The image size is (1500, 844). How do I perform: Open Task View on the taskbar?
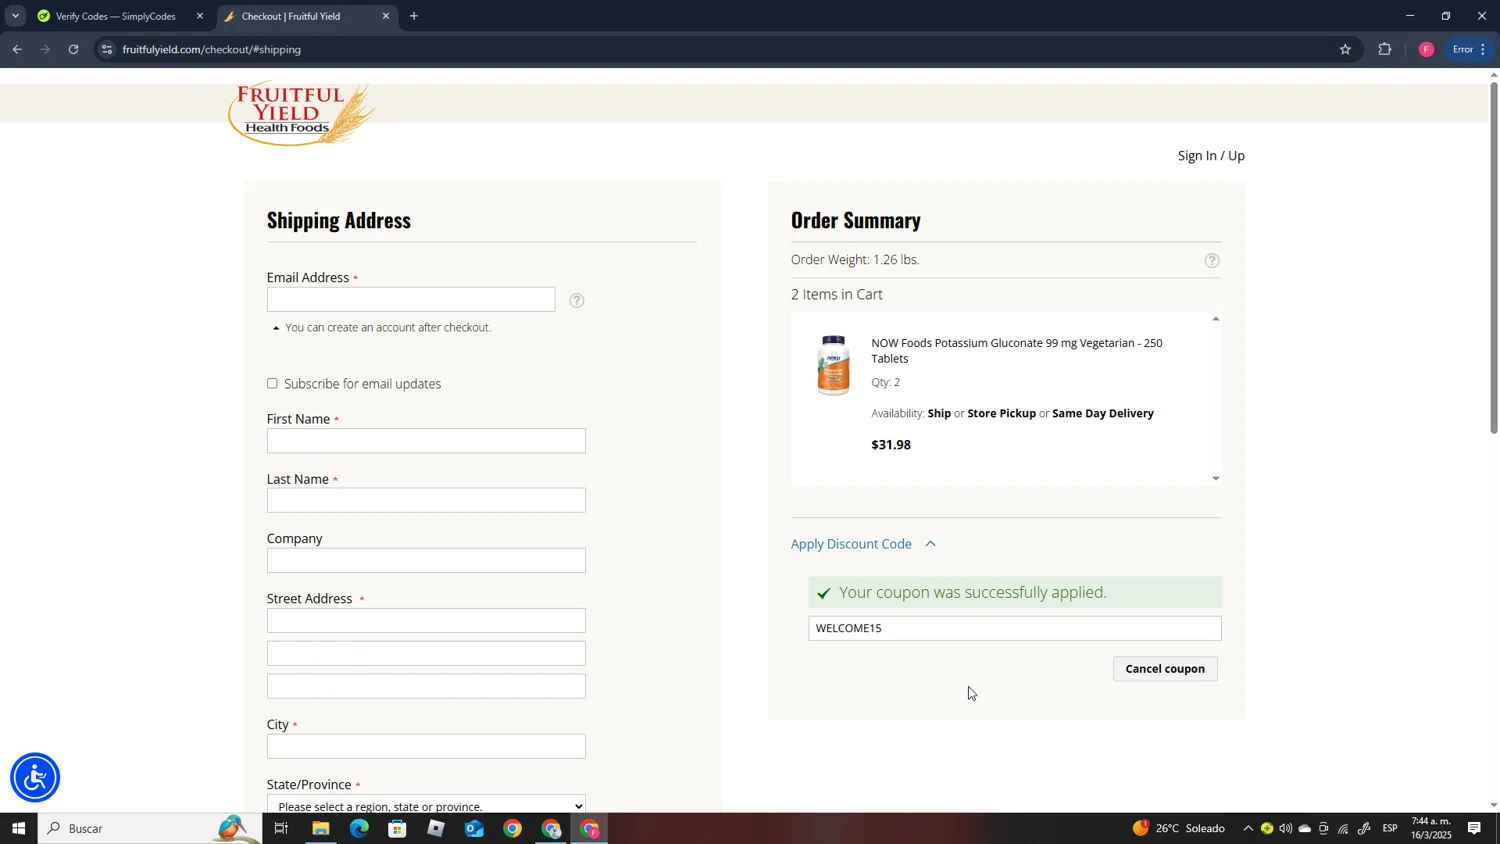coord(281,828)
